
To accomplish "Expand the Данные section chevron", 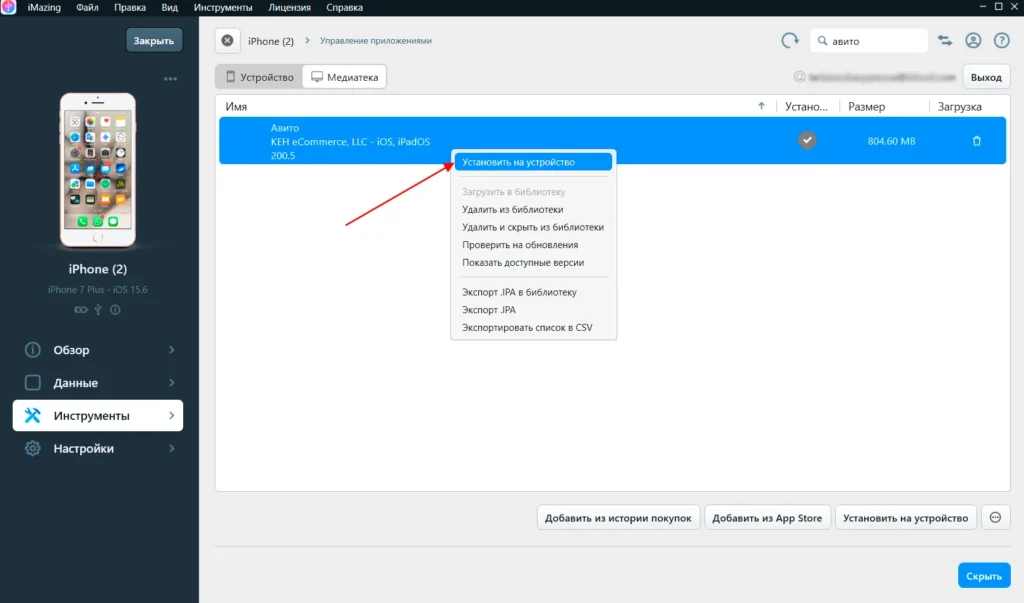I will tap(172, 383).
